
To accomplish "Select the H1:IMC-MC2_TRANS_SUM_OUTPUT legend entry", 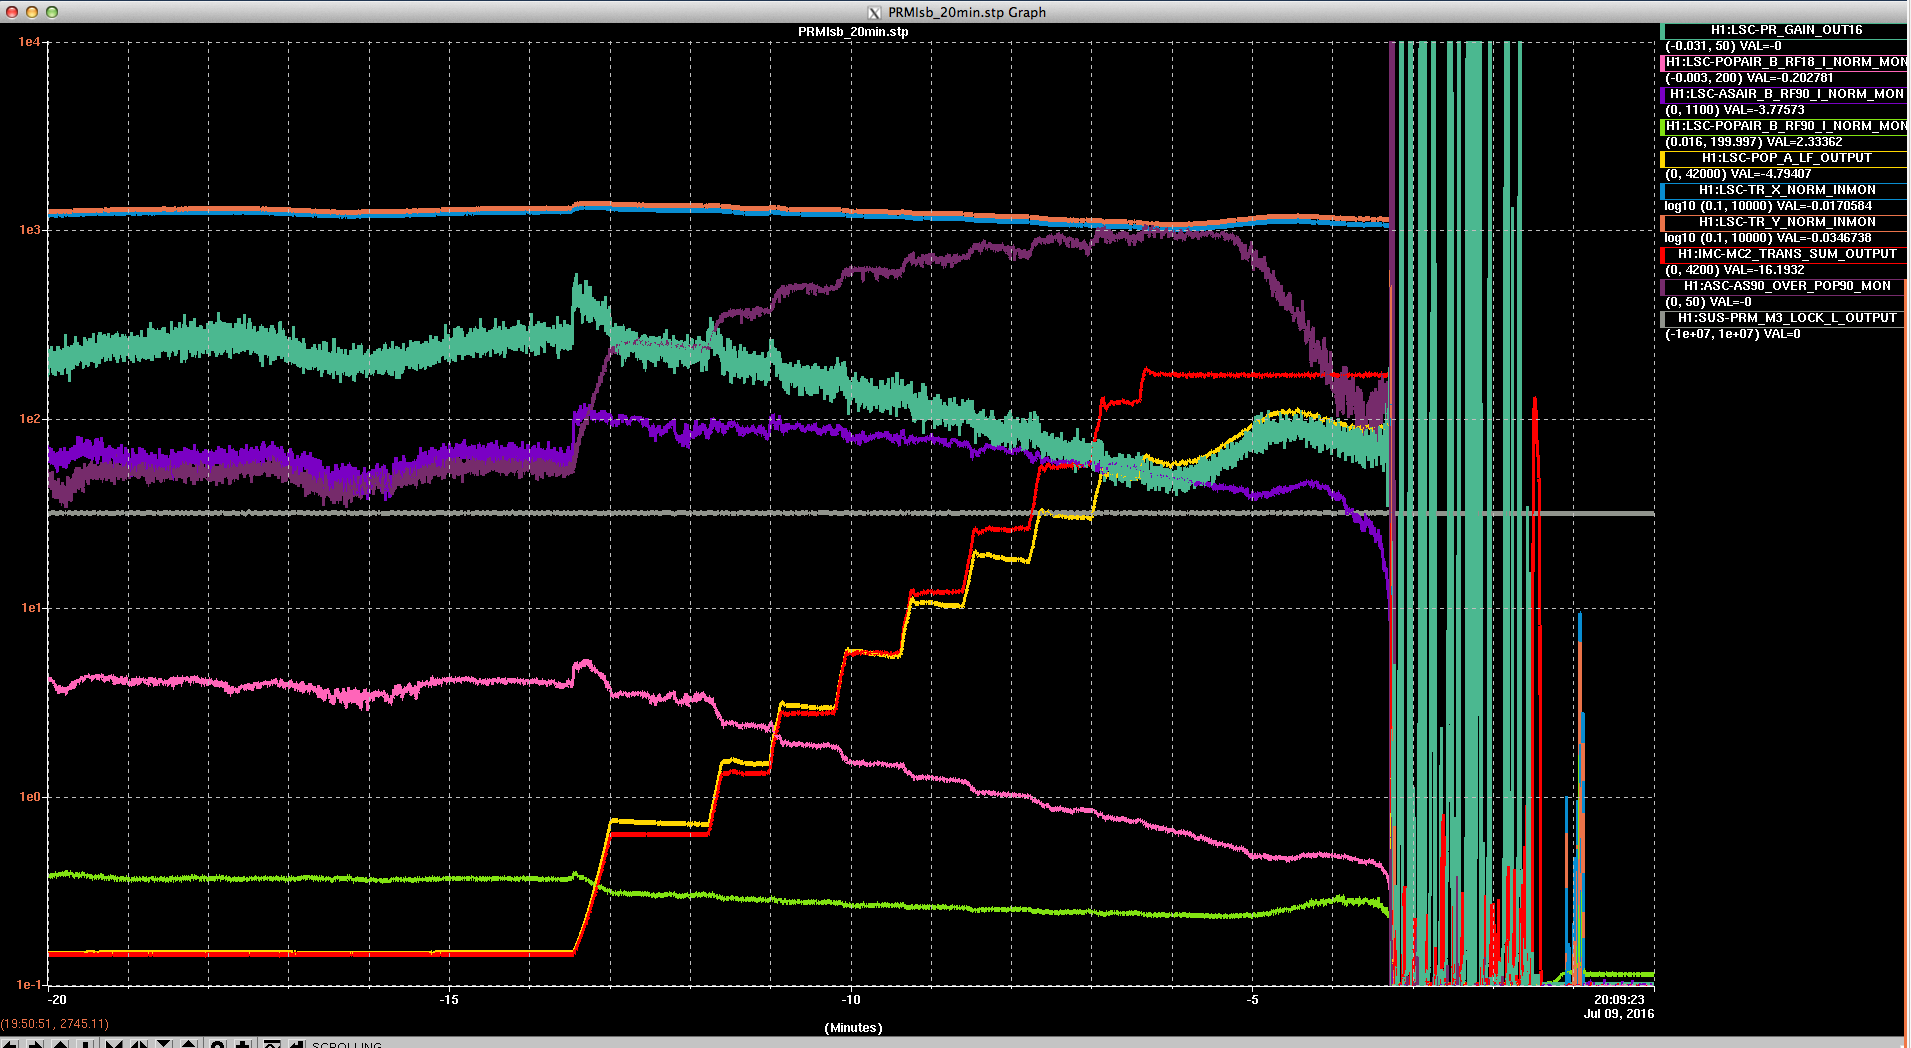I will point(1786,254).
